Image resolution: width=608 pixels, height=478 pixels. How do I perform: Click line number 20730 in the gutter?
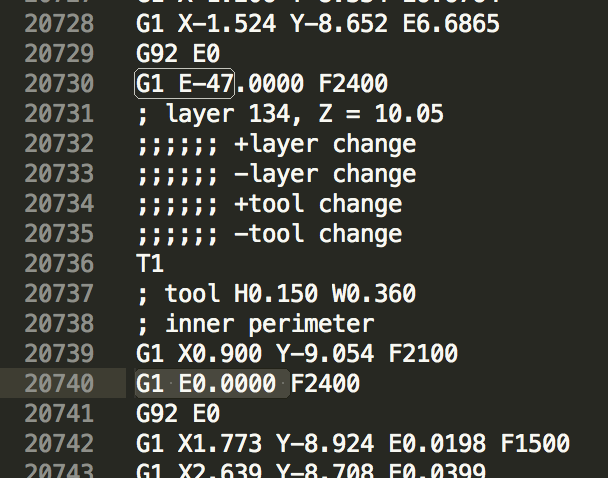[59, 83]
